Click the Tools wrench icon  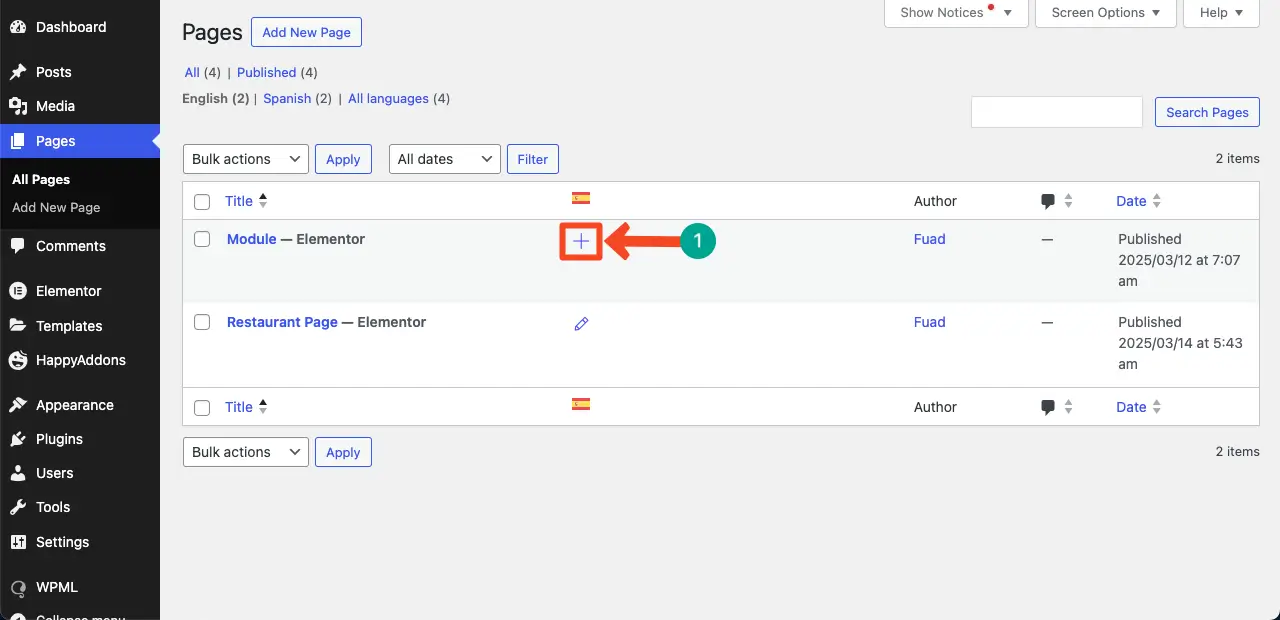click(x=18, y=507)
